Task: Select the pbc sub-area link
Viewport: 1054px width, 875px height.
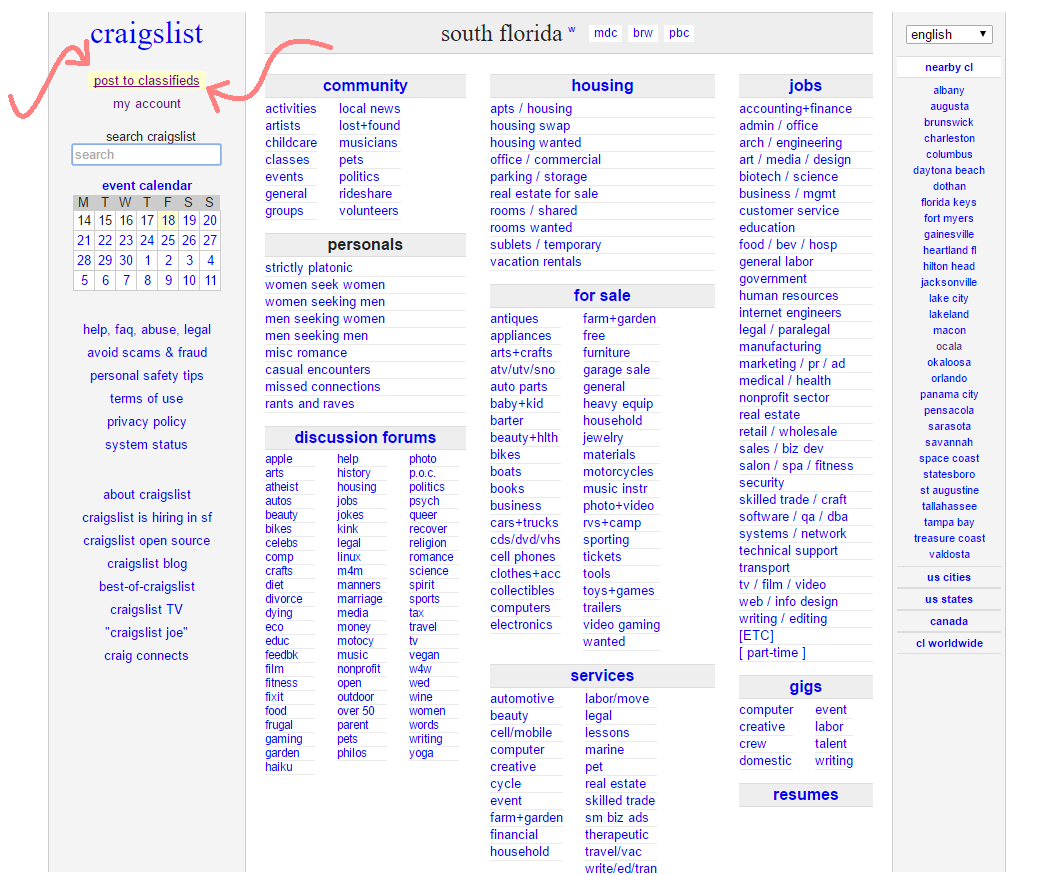Action: point(679,33)
